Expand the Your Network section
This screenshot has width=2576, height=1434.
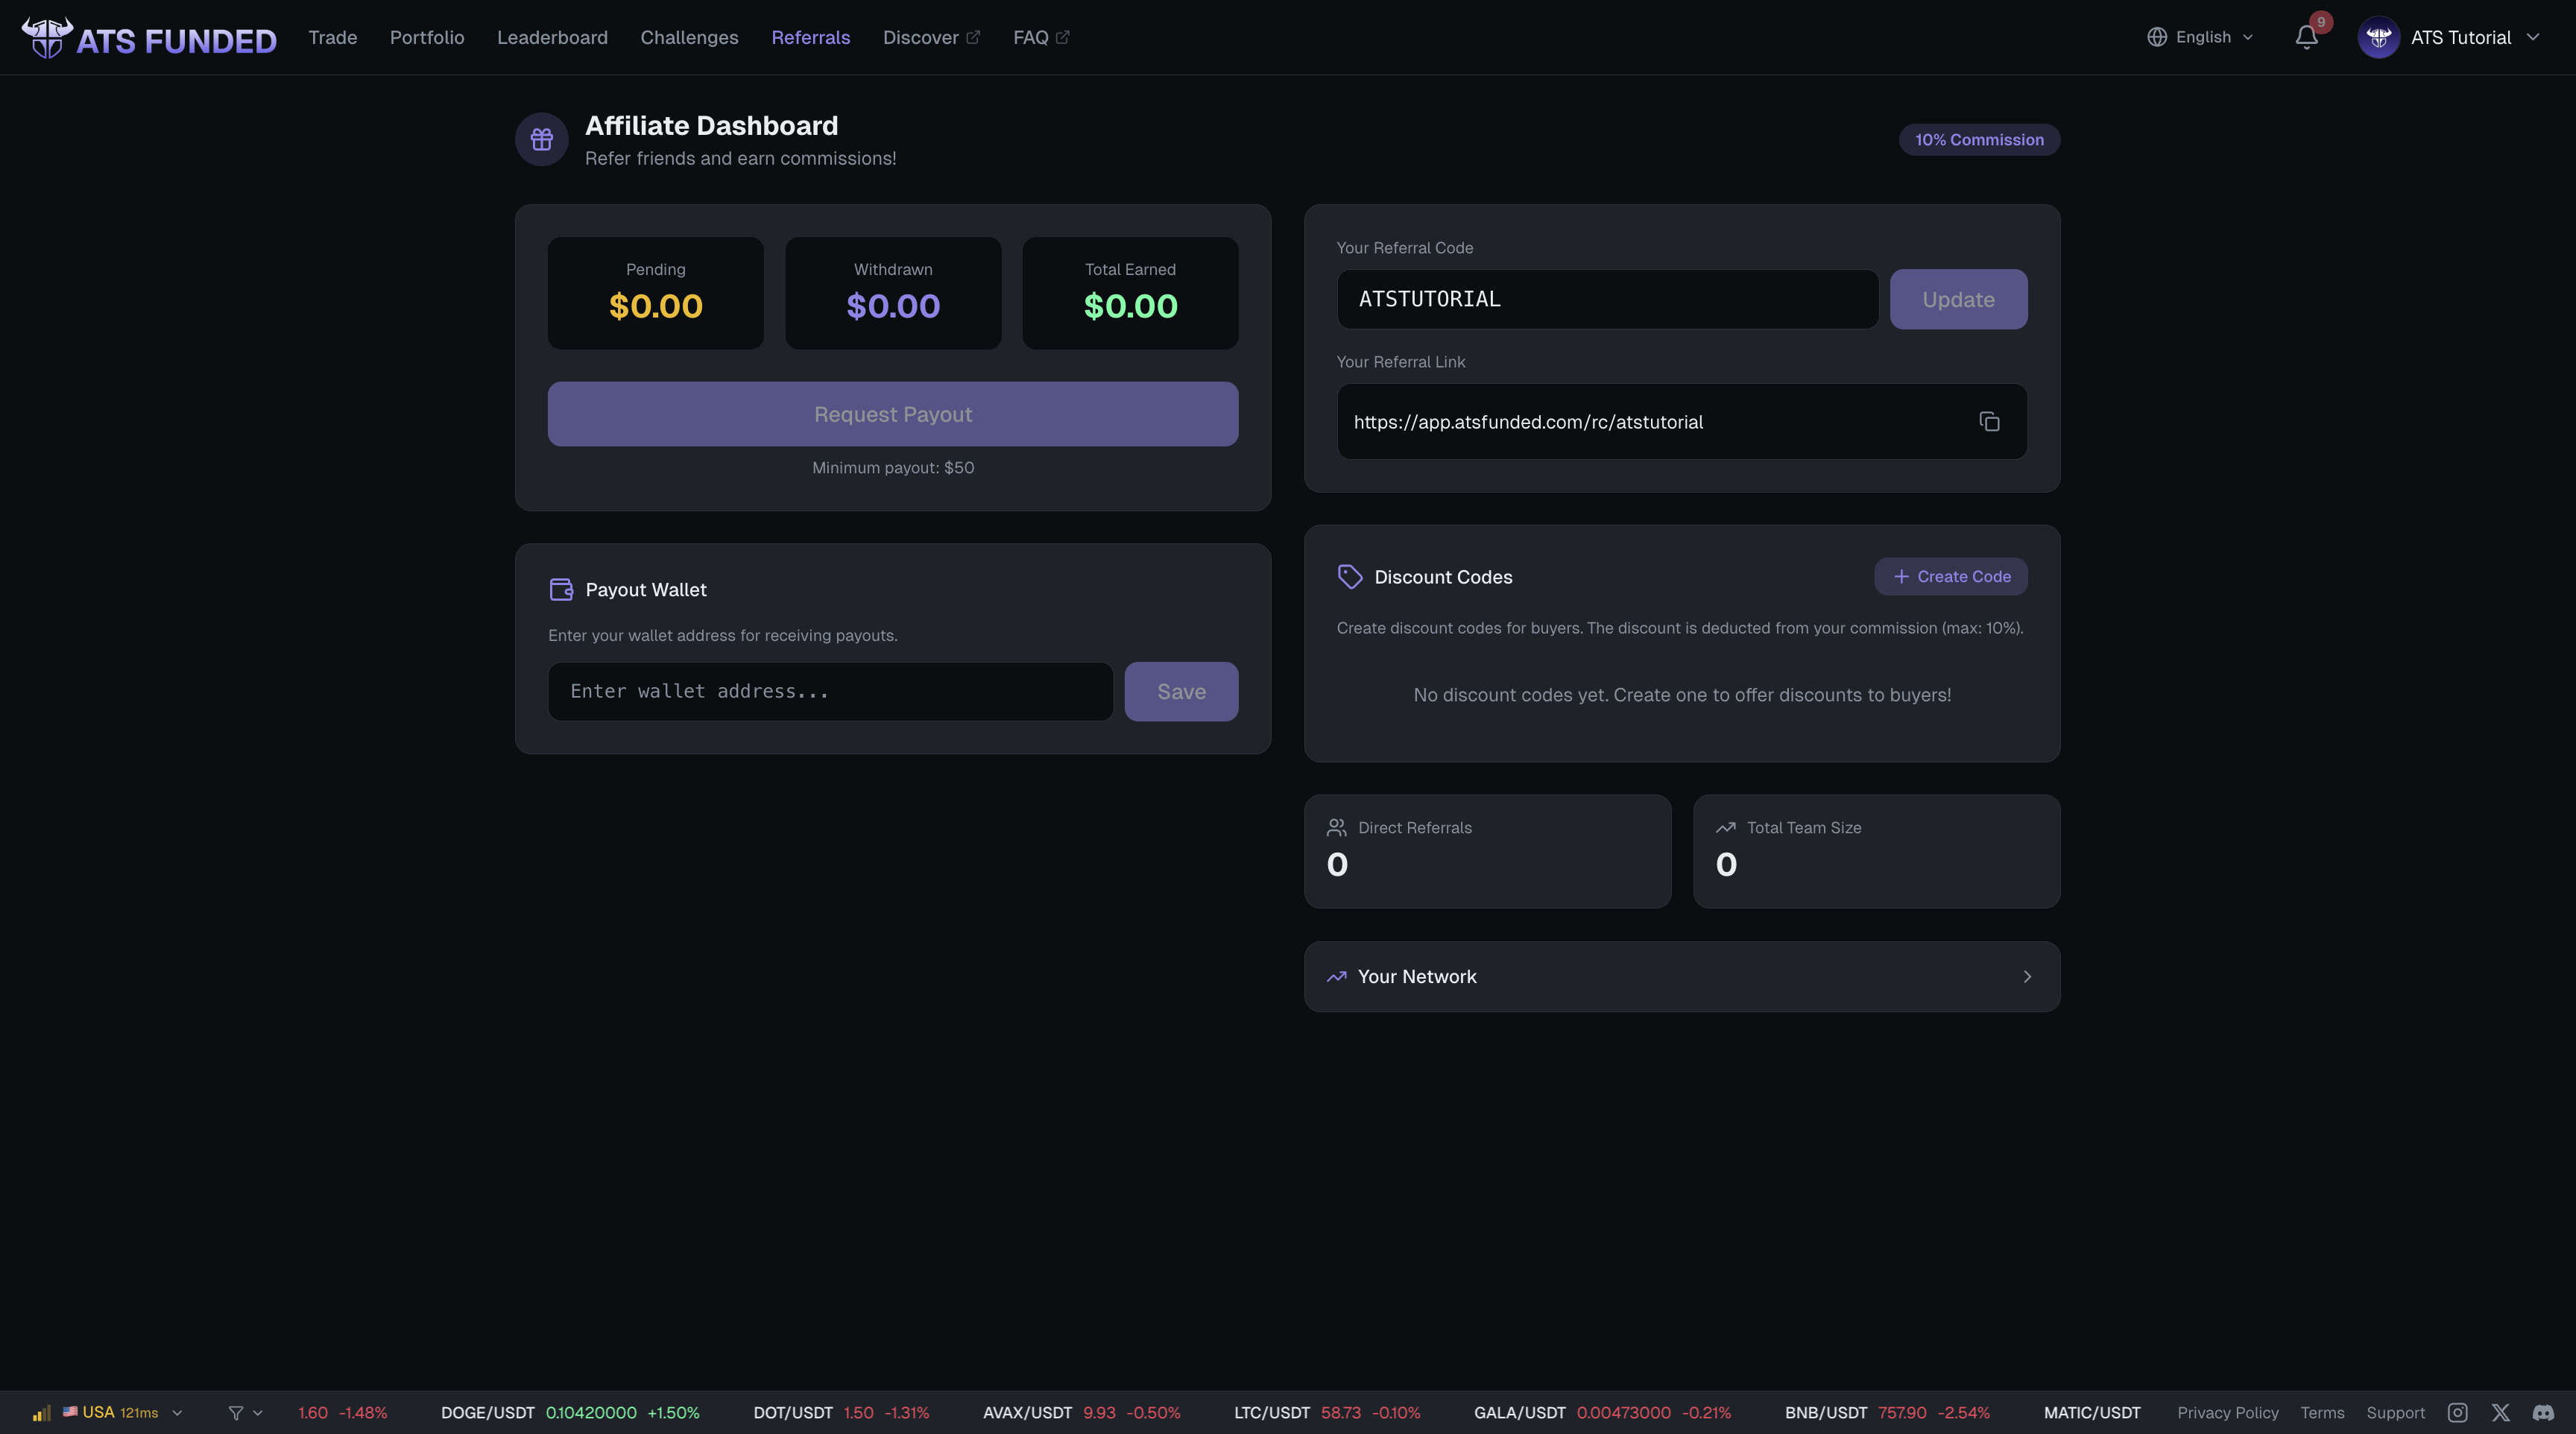tap(1682, 976)
